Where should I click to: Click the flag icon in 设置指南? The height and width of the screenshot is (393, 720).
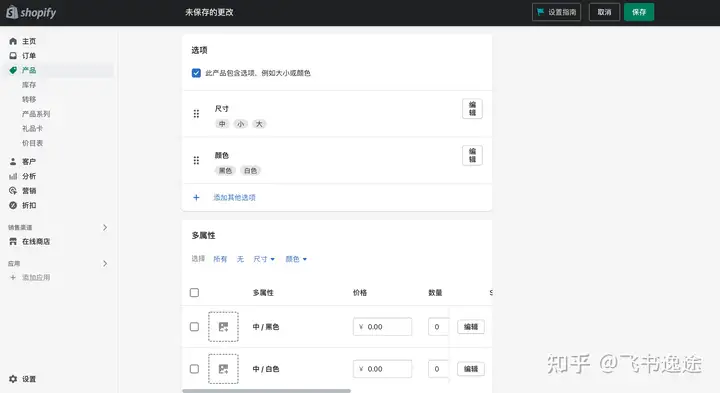(x=540, y=12)
